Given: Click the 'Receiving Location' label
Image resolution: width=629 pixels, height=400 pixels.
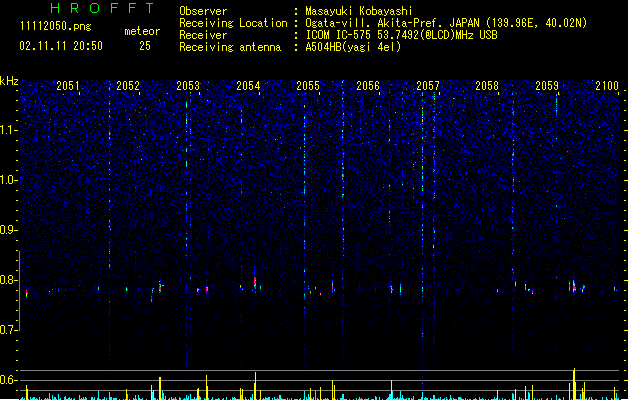Looking at the screenshot, I should (x=233, y=23).
